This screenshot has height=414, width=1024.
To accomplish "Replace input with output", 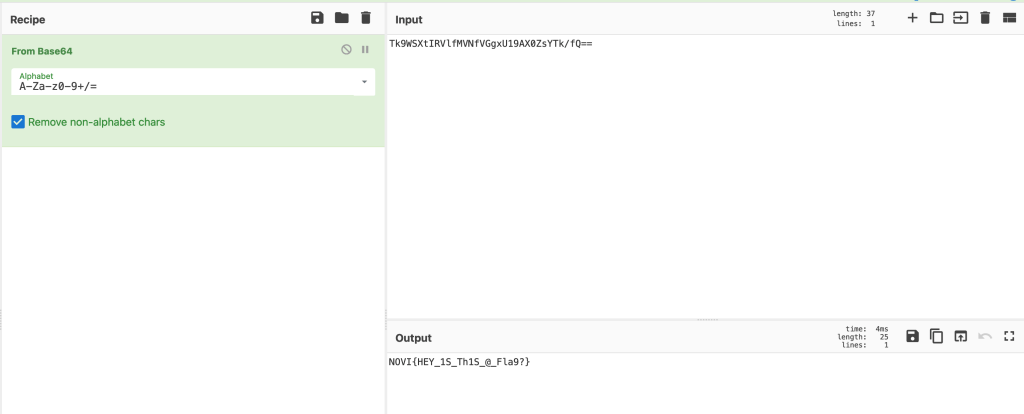I will tap(960, 336).
